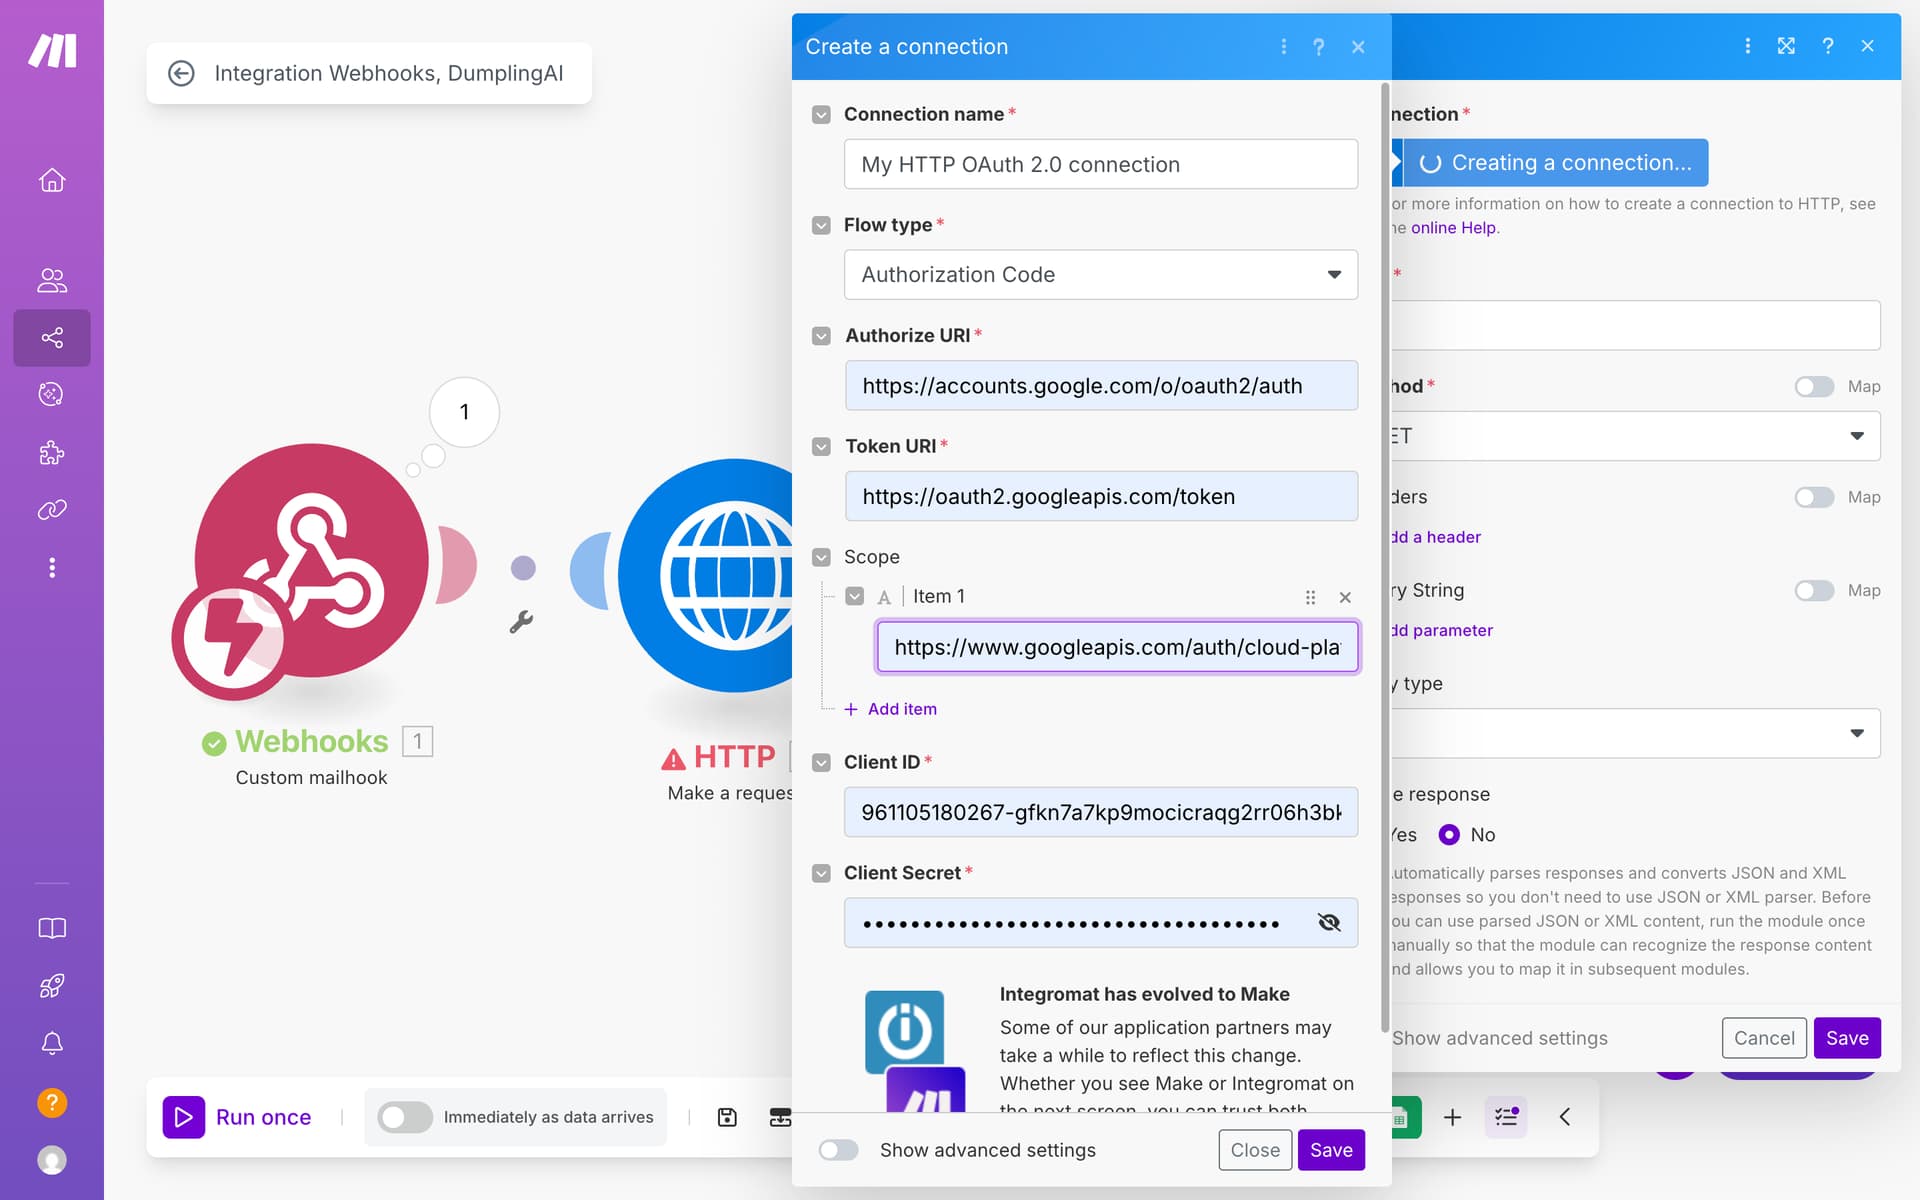Open Notifications bell icon
The width and height of the screenshot is (1920, 1200).
tap(52, 1043)
